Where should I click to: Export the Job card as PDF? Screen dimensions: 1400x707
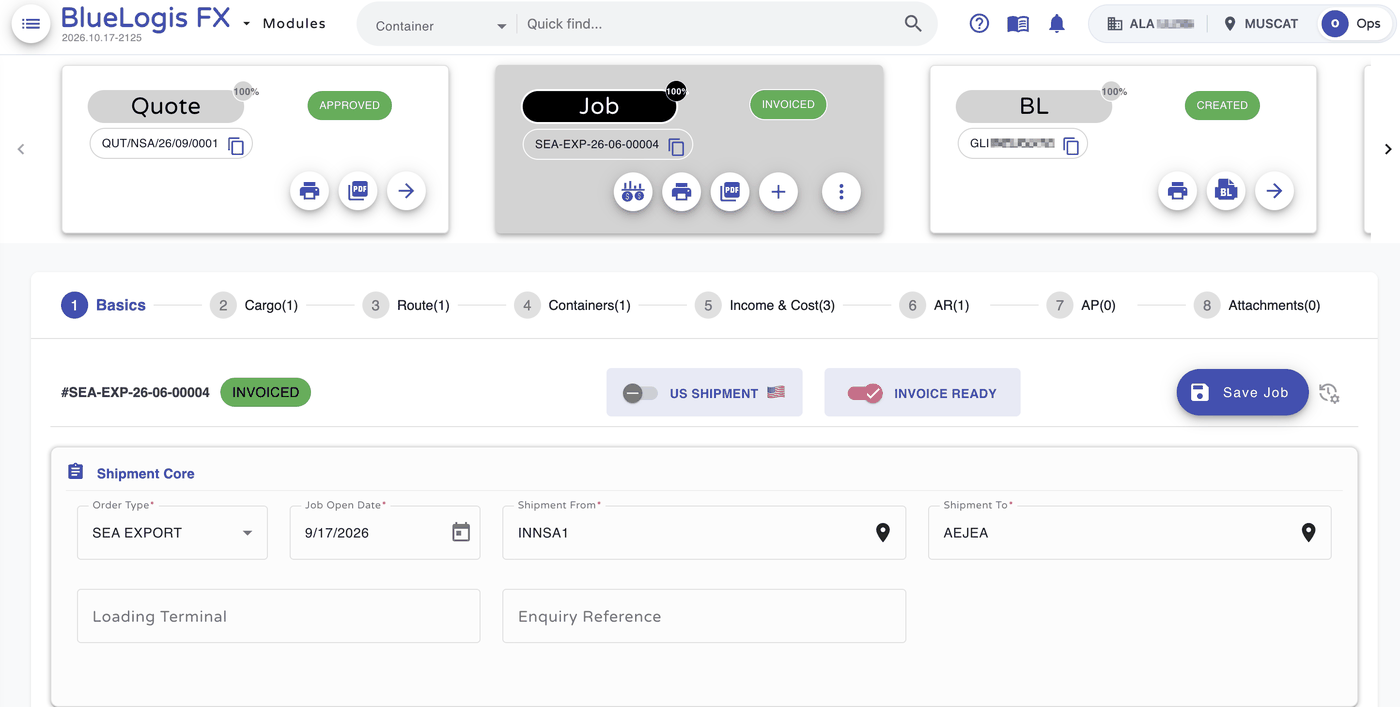[730, 191]
